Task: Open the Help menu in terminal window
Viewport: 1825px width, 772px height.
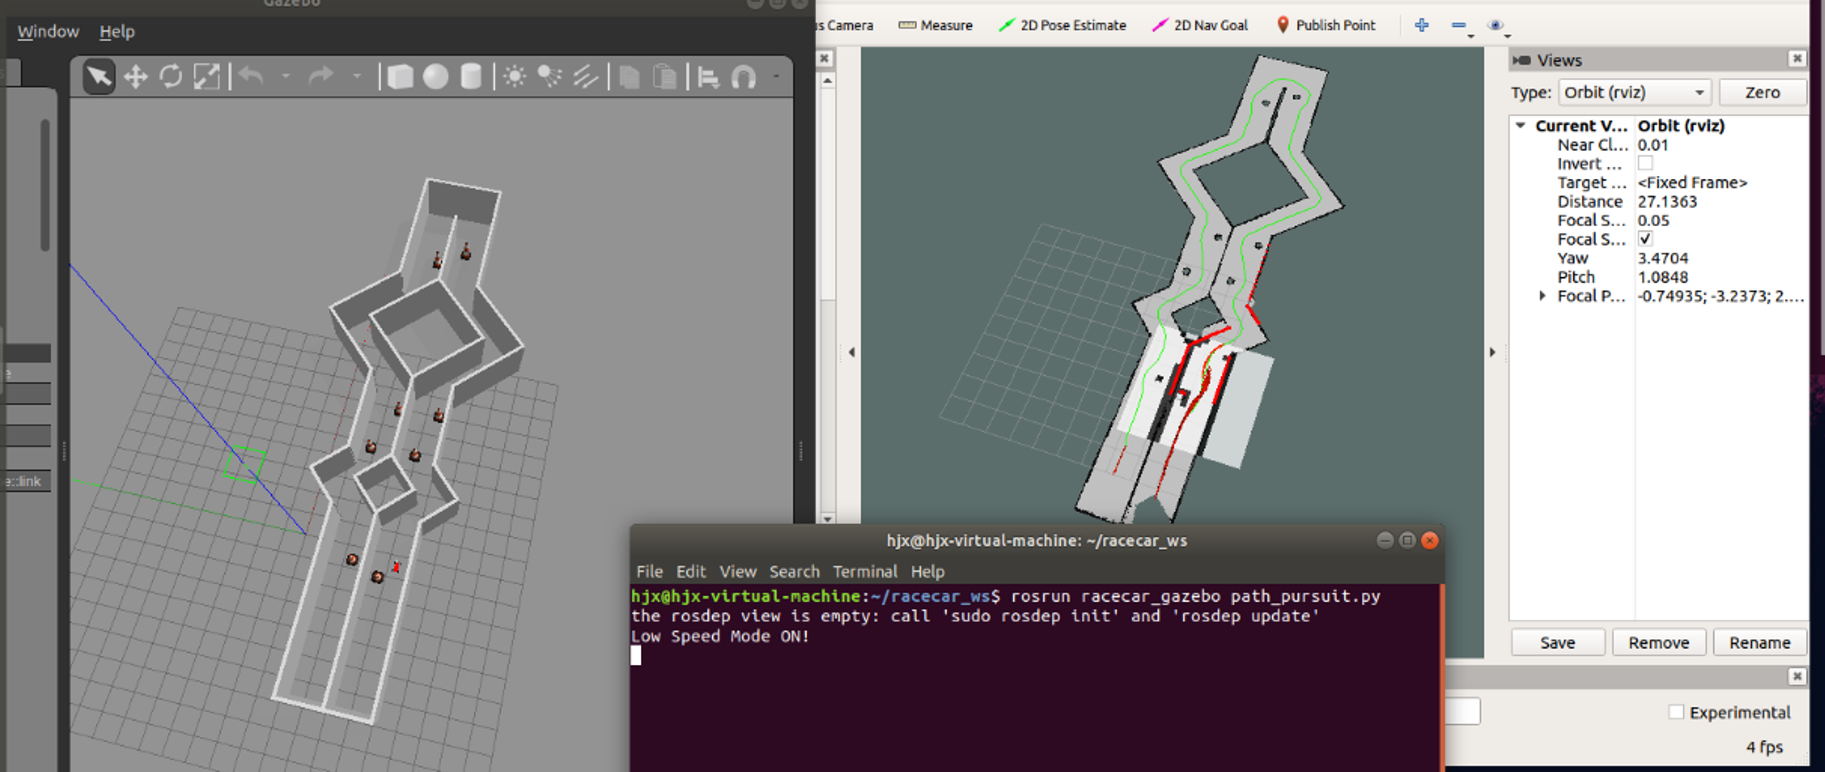Action: click(x=927, y=571)
